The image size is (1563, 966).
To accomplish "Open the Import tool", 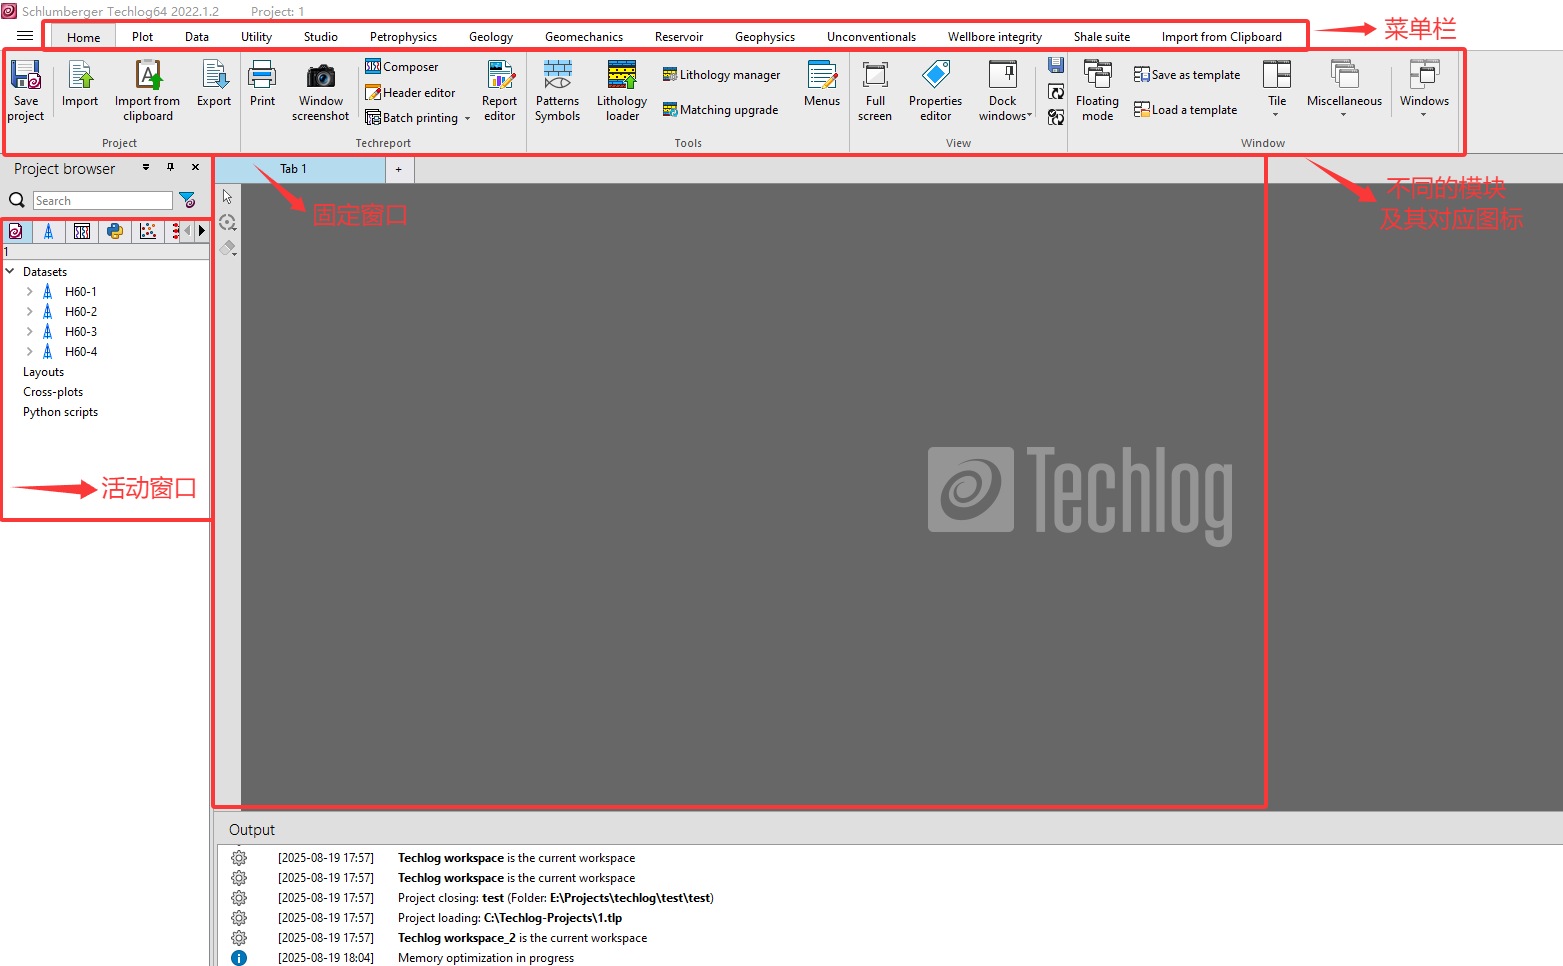I will click(80, 84).
